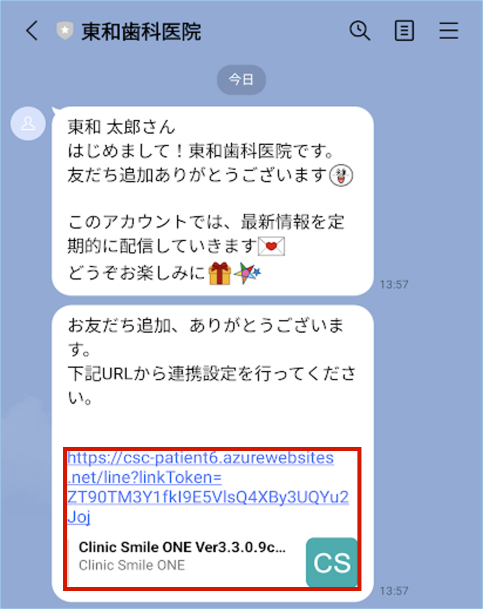Open the hamburger menu in header

(x=449, y=31)
